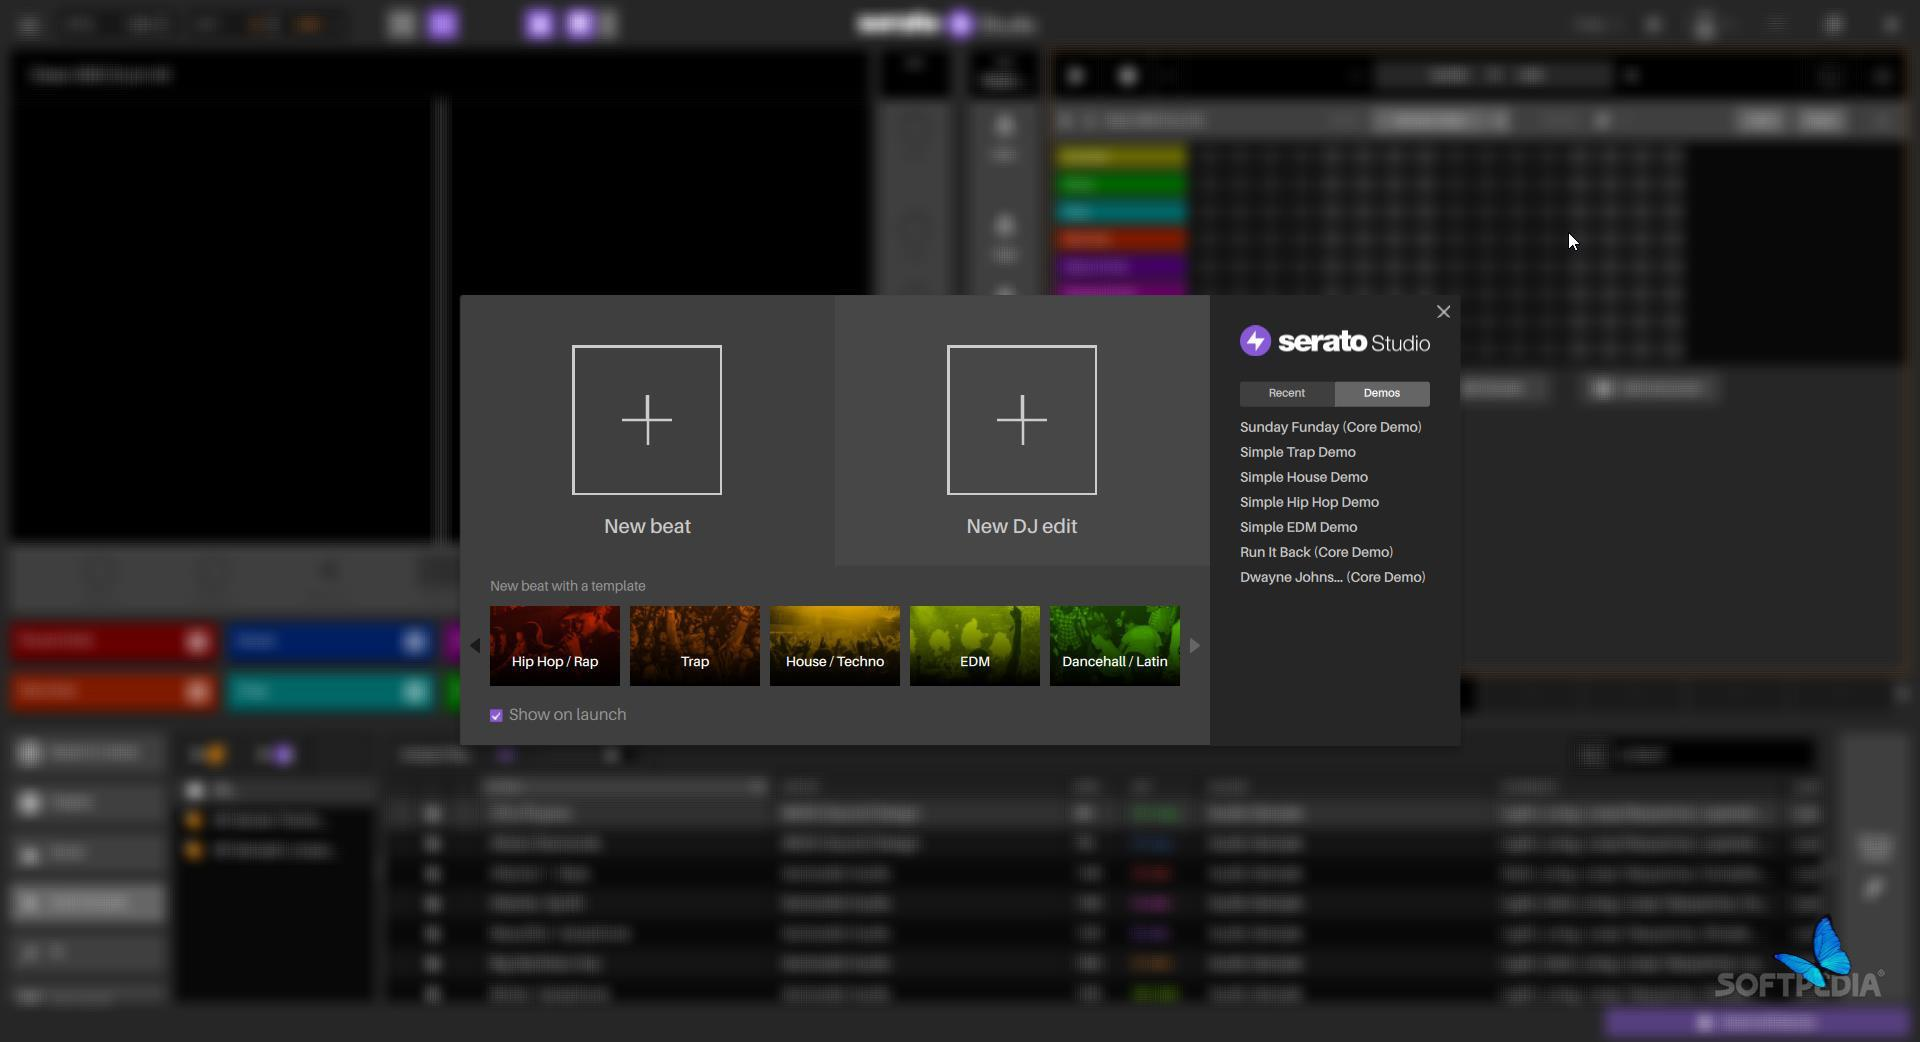Viewport: 1920px width, 1042px height.
Task: Close the Serato Studio welcome dialog
Action: [x=1443, y=312]
